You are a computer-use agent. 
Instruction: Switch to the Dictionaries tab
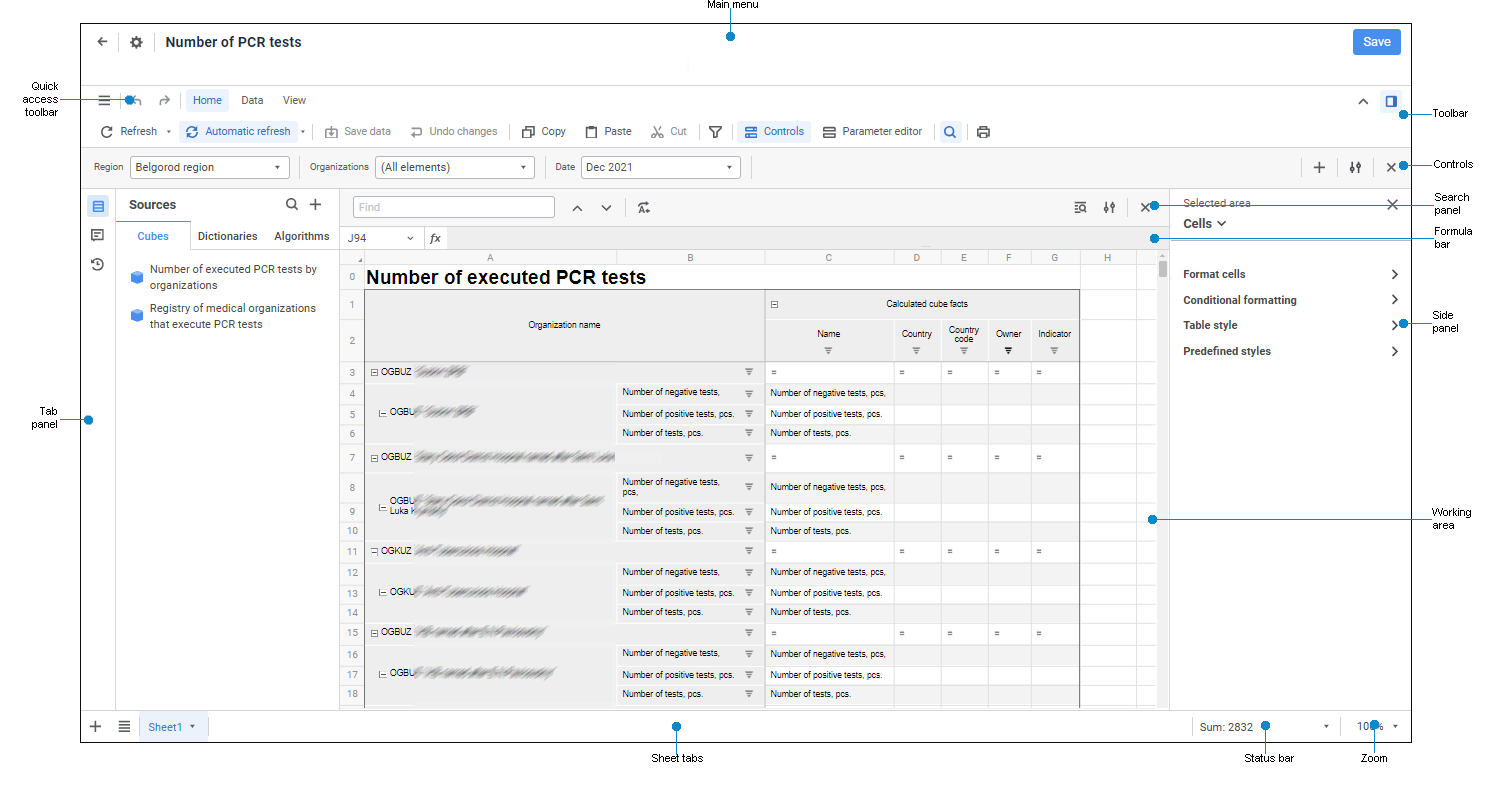pyautogui.click(x=227, y=236)
